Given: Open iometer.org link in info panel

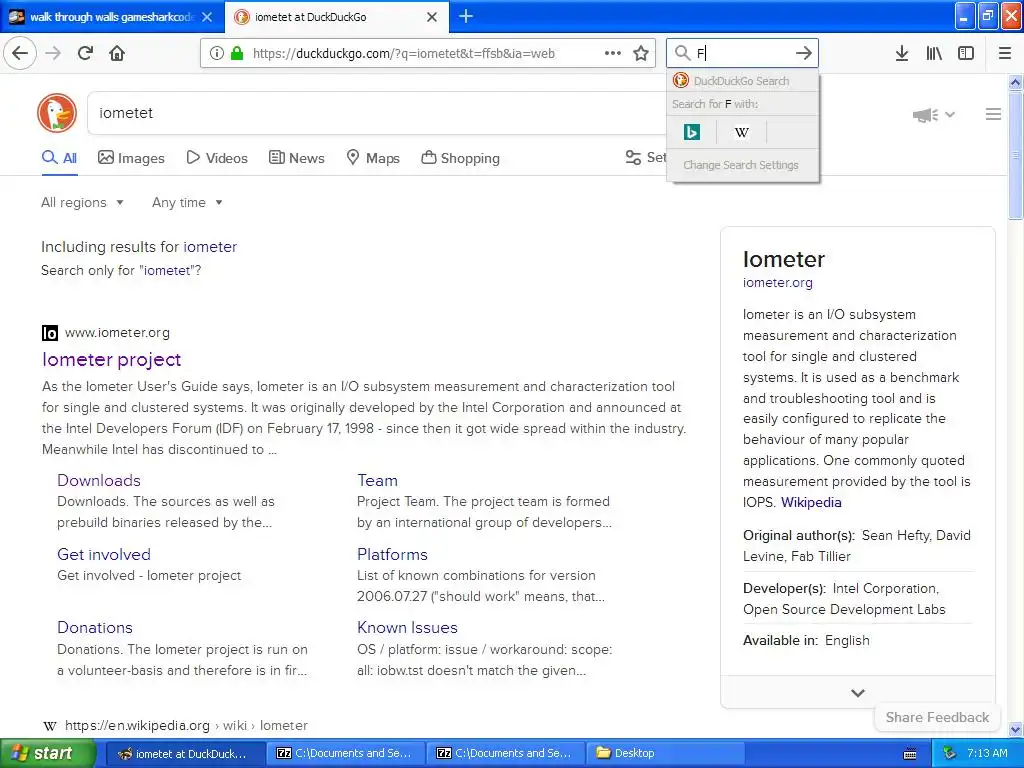Looking at the screenshot, I should (x=777, y=283).
